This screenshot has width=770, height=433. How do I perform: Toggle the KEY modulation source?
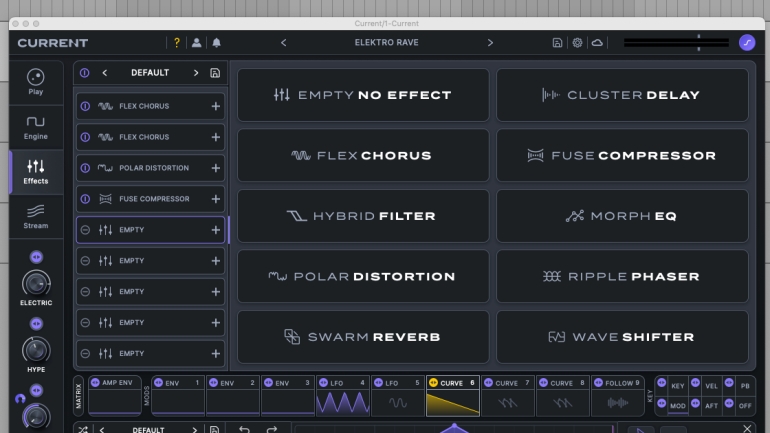coord(678,386)
